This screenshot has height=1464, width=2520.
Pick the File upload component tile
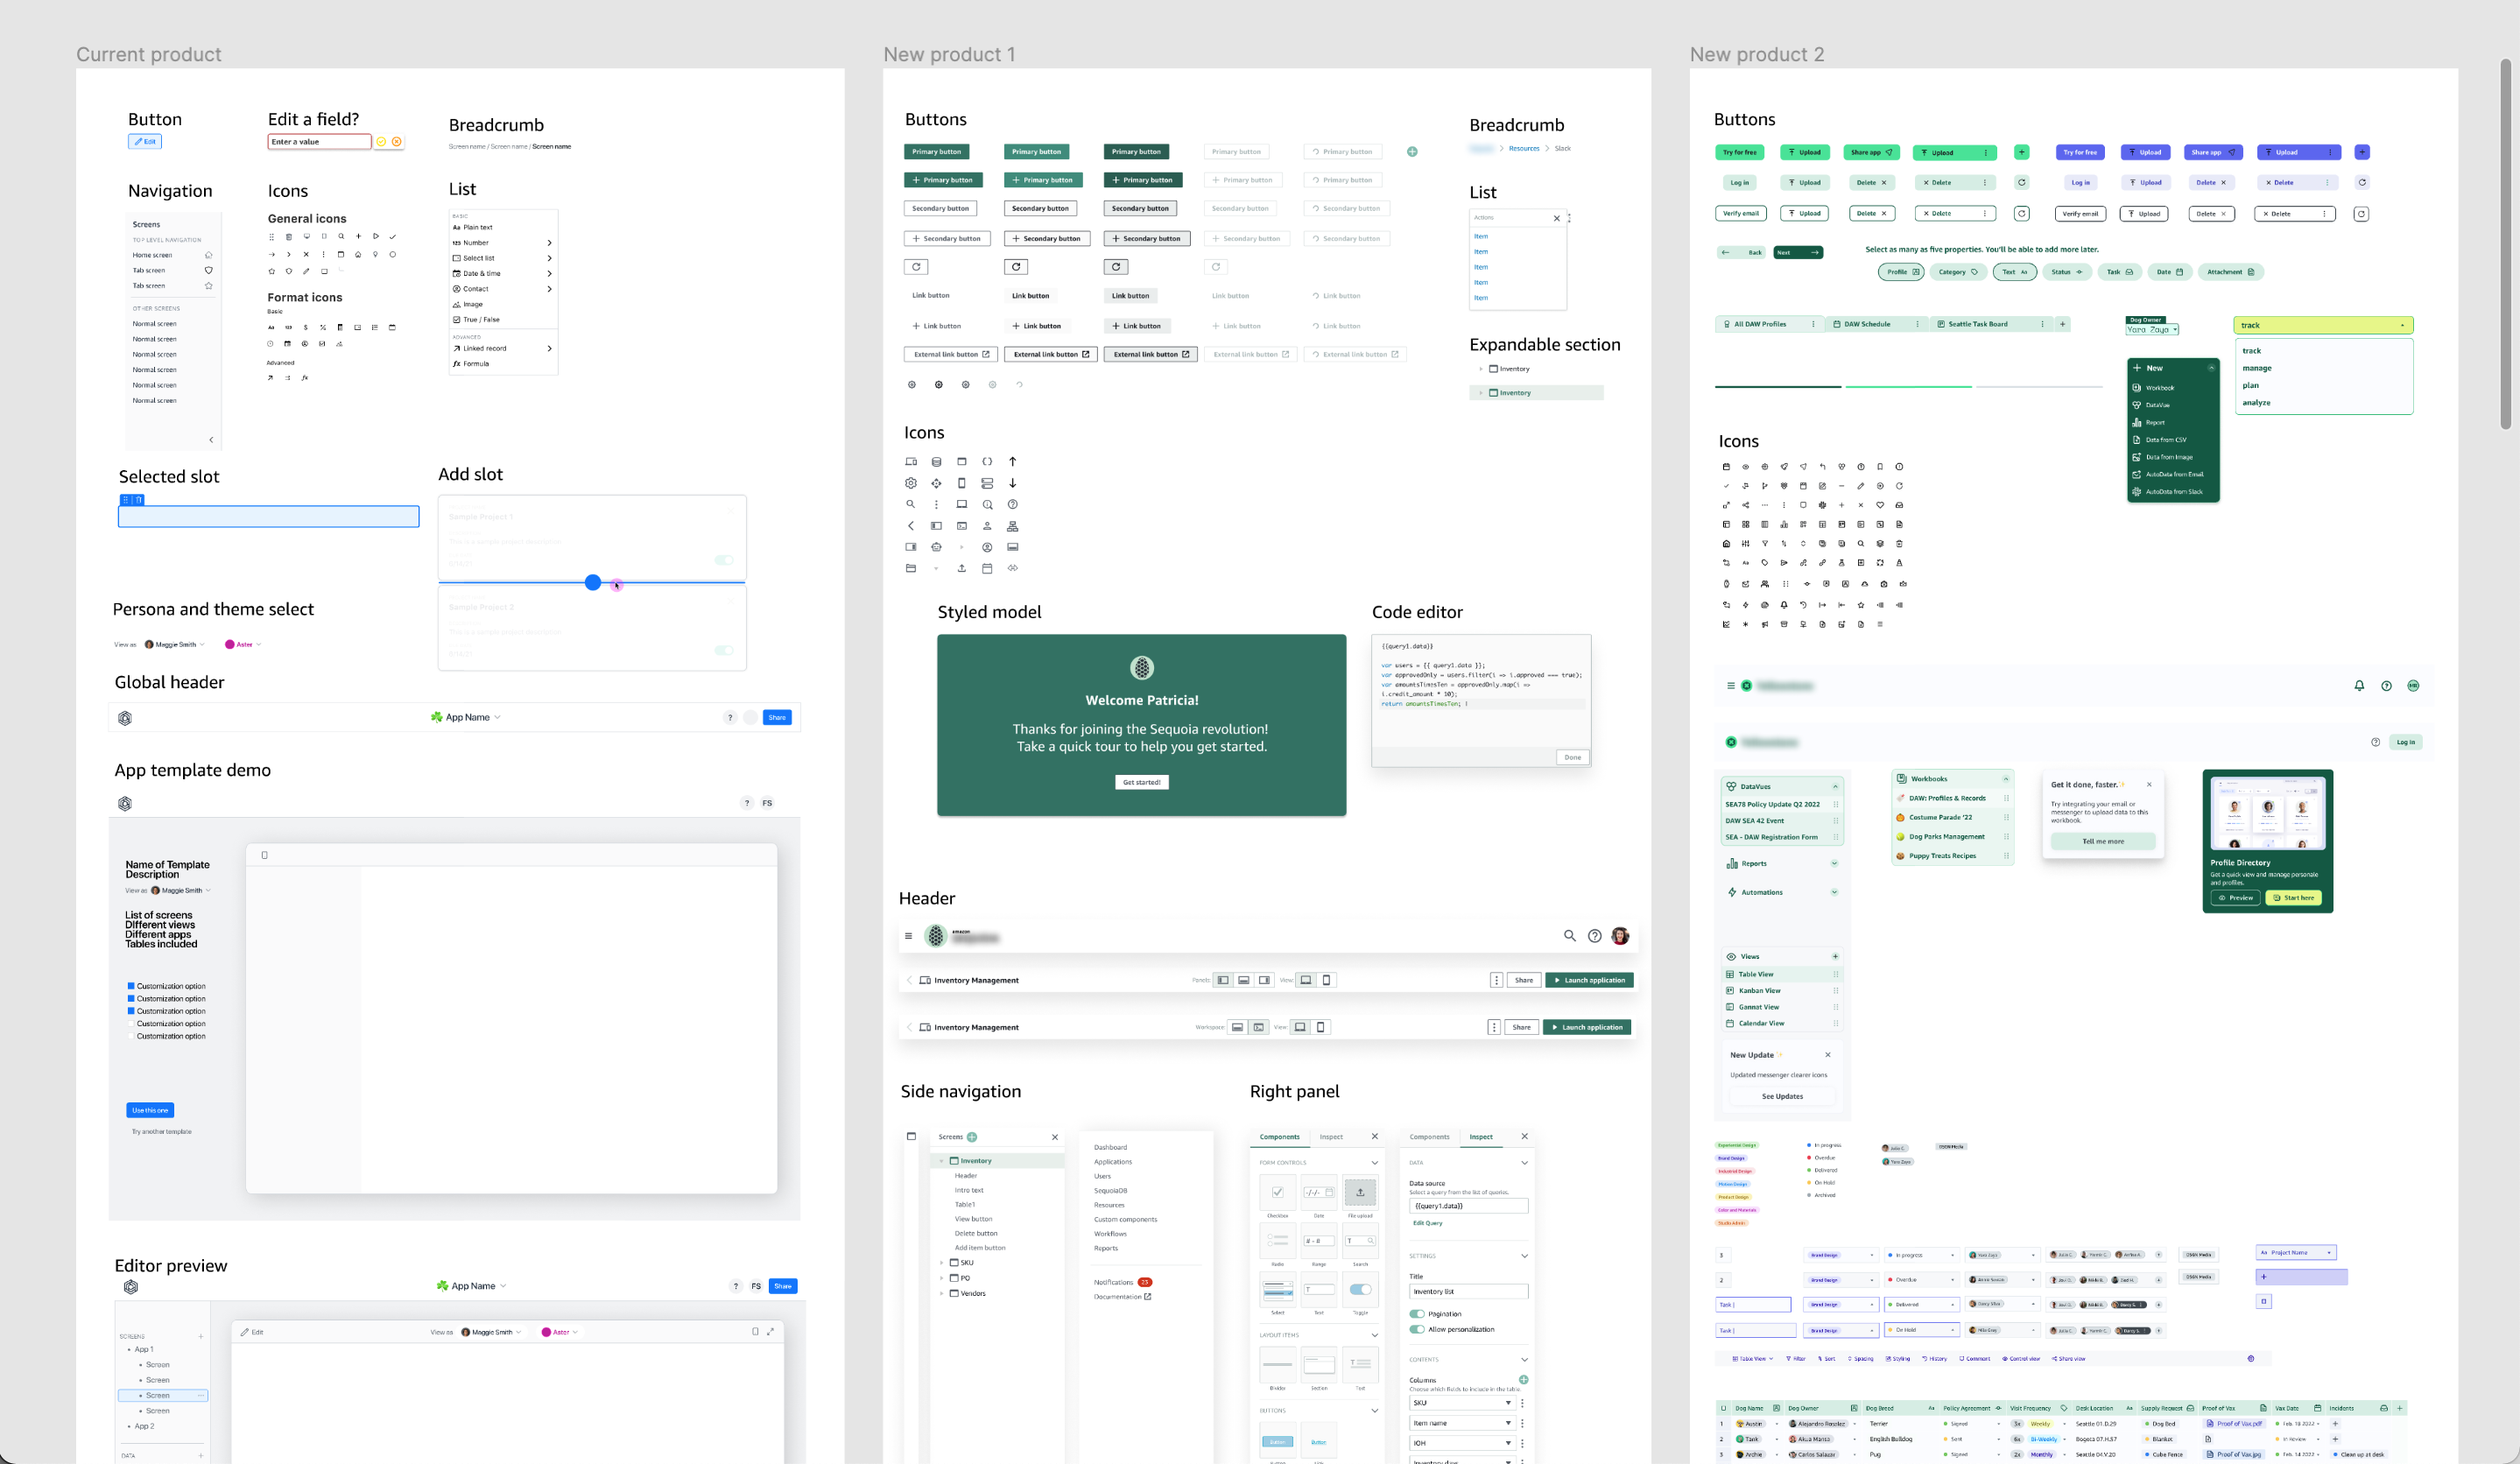pos(1360,1192)
